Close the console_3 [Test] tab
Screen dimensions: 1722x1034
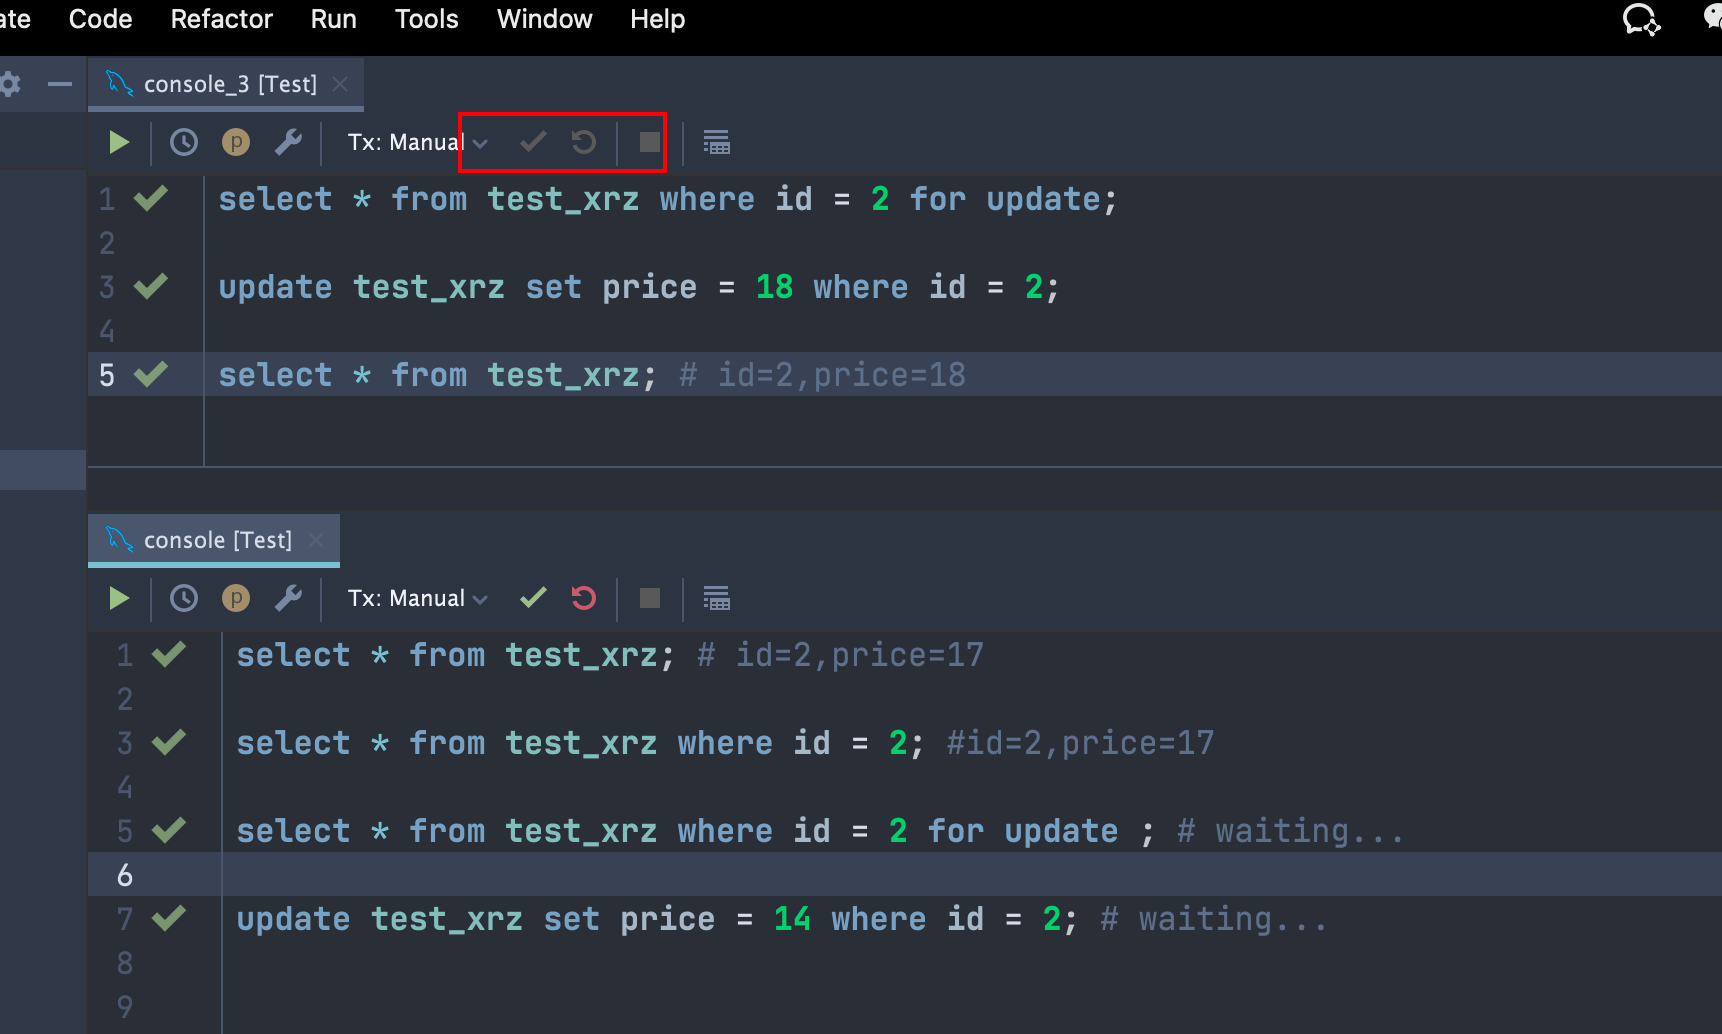(x=340, y=84)
